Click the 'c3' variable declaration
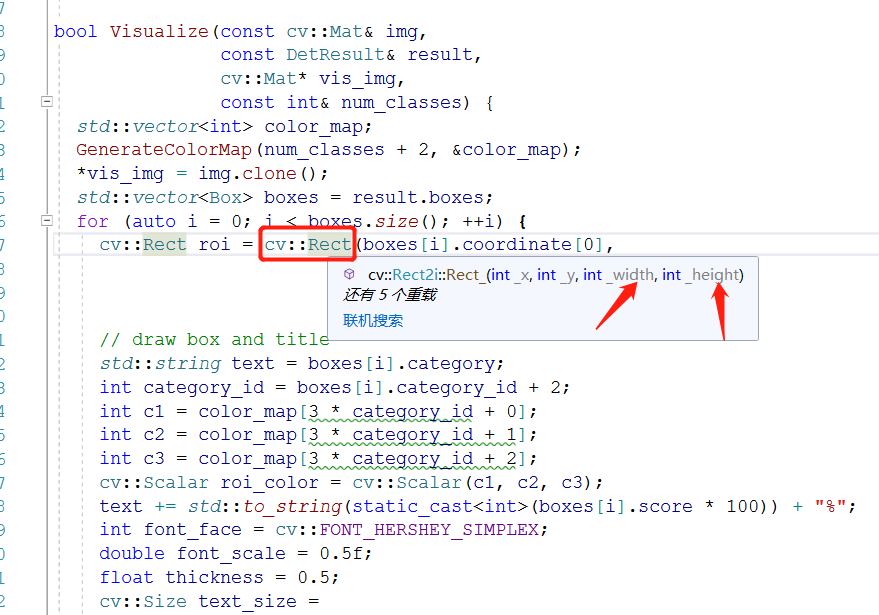 [154, 459]
